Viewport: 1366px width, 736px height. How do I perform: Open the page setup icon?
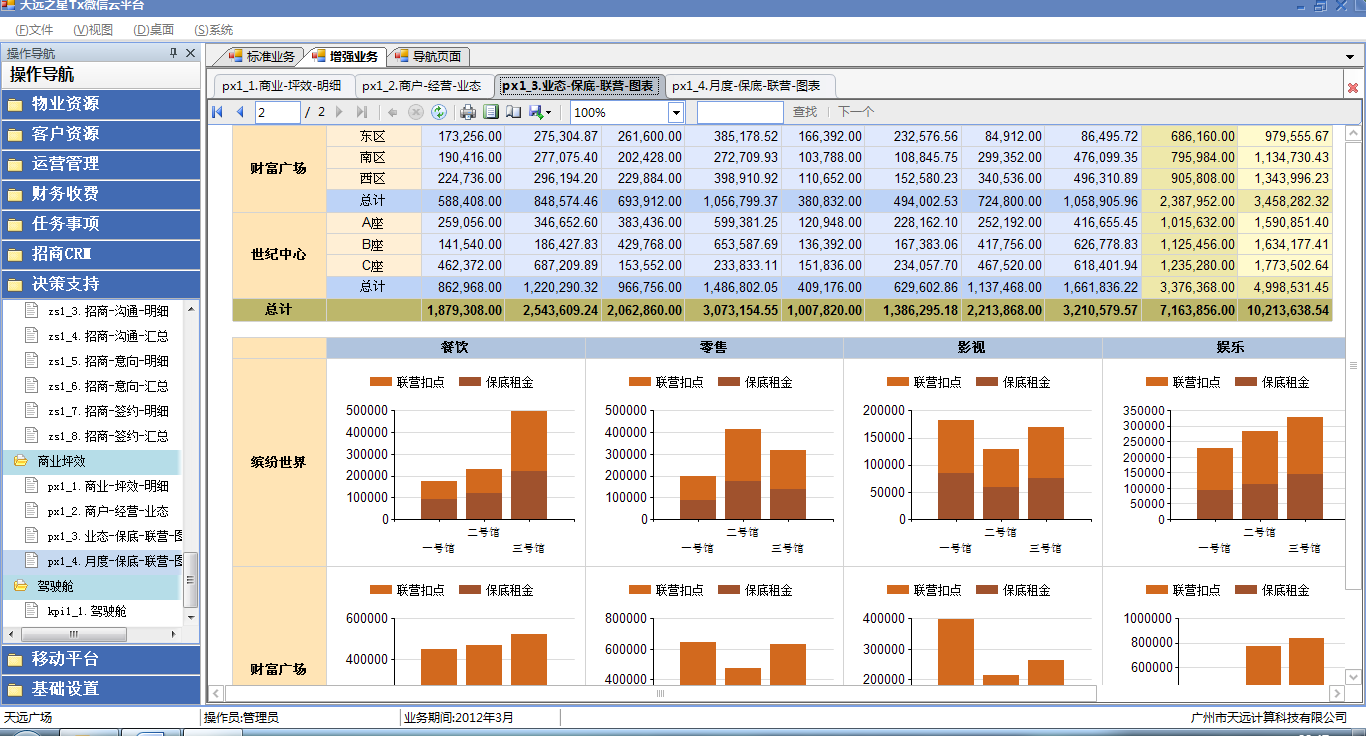pos(514,112)
